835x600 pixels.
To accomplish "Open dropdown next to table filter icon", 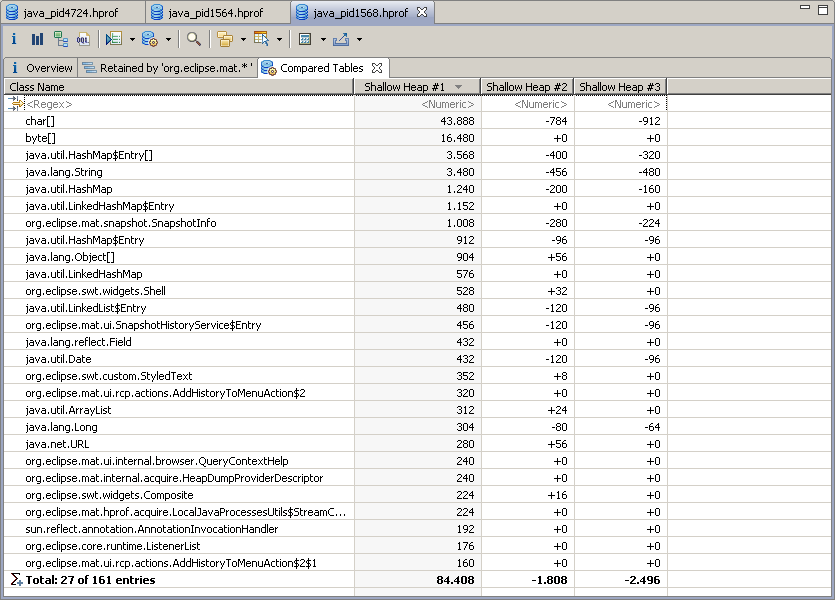I will [279, 39].
